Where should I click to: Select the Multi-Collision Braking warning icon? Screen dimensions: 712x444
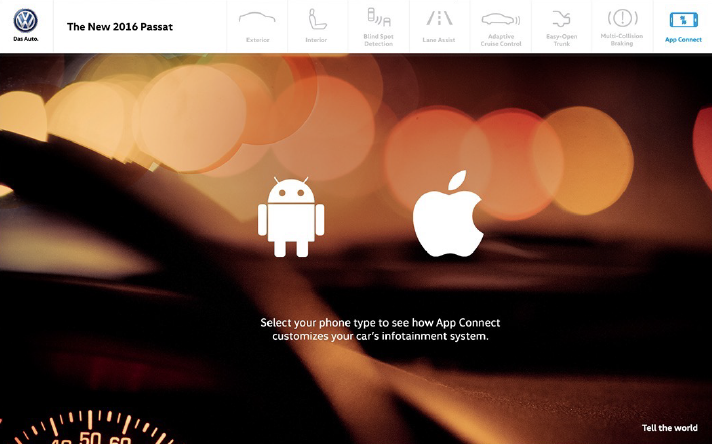[x=622, y=18]
